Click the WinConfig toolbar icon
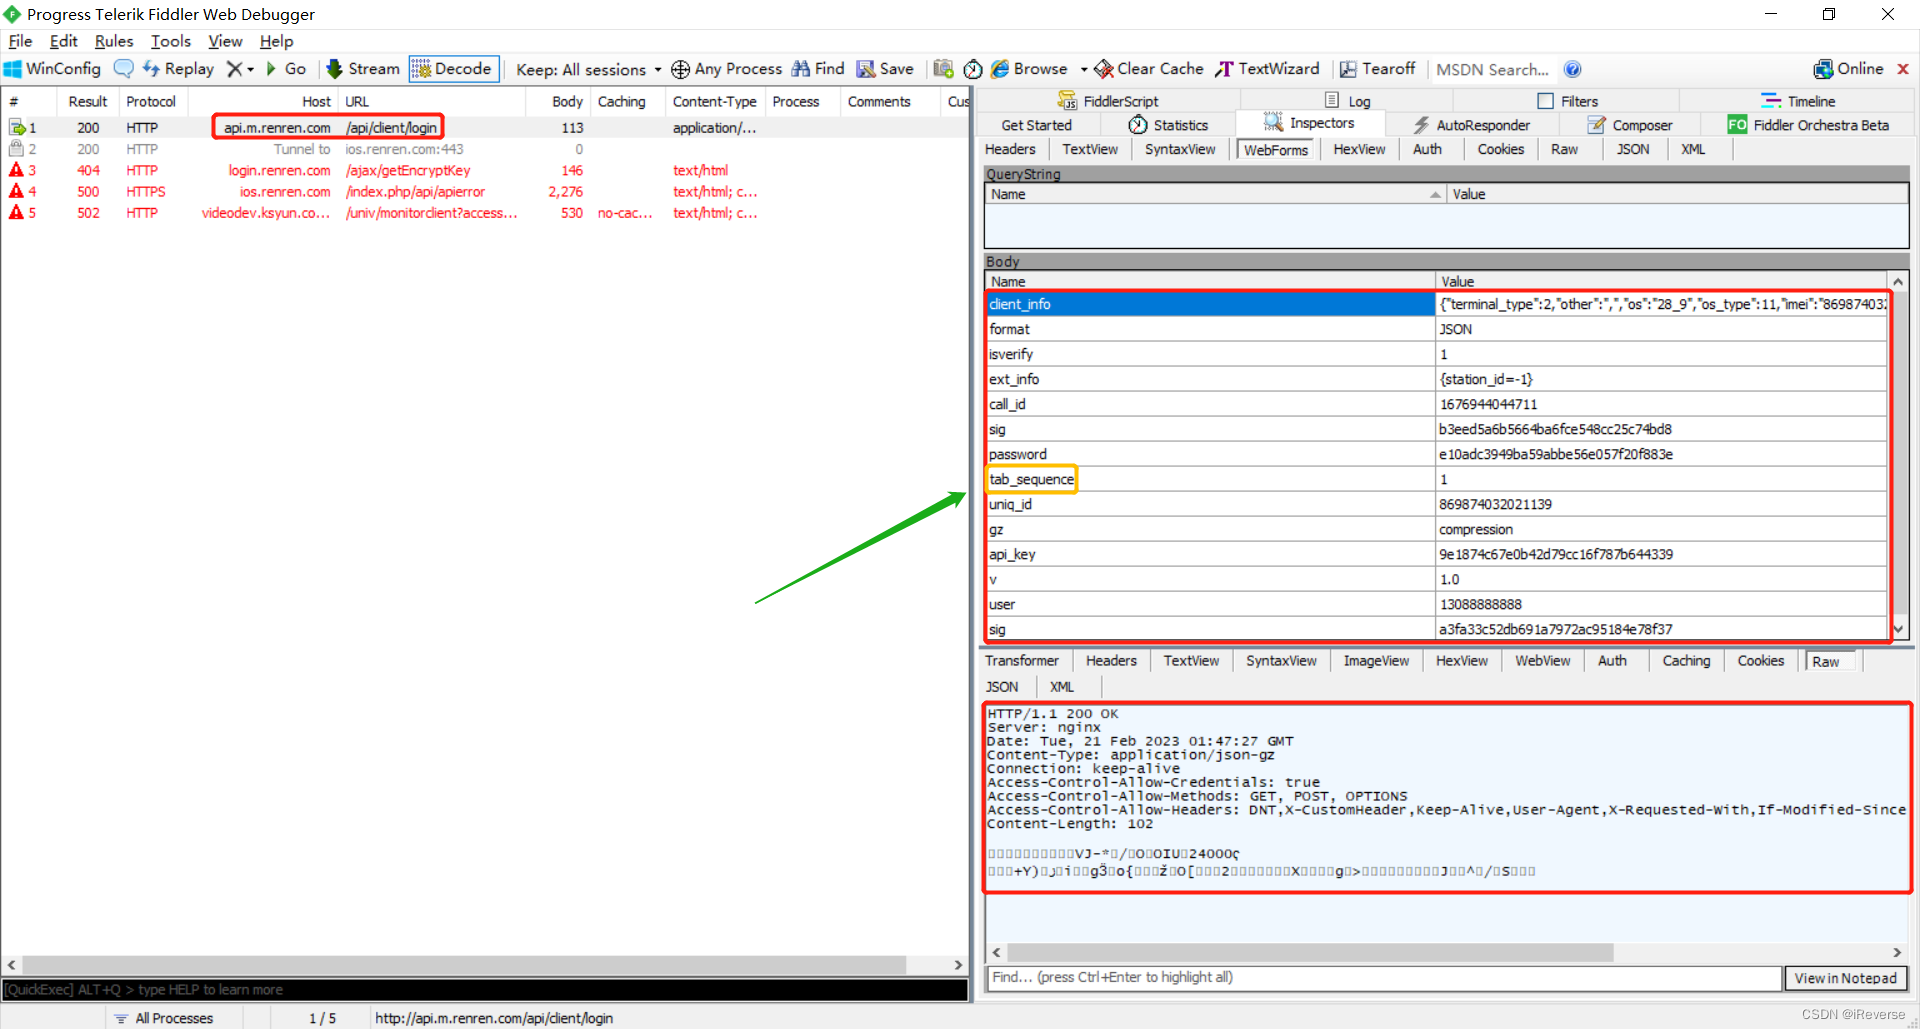This screenshot has width=1920, height=1029. click(13, 69)
